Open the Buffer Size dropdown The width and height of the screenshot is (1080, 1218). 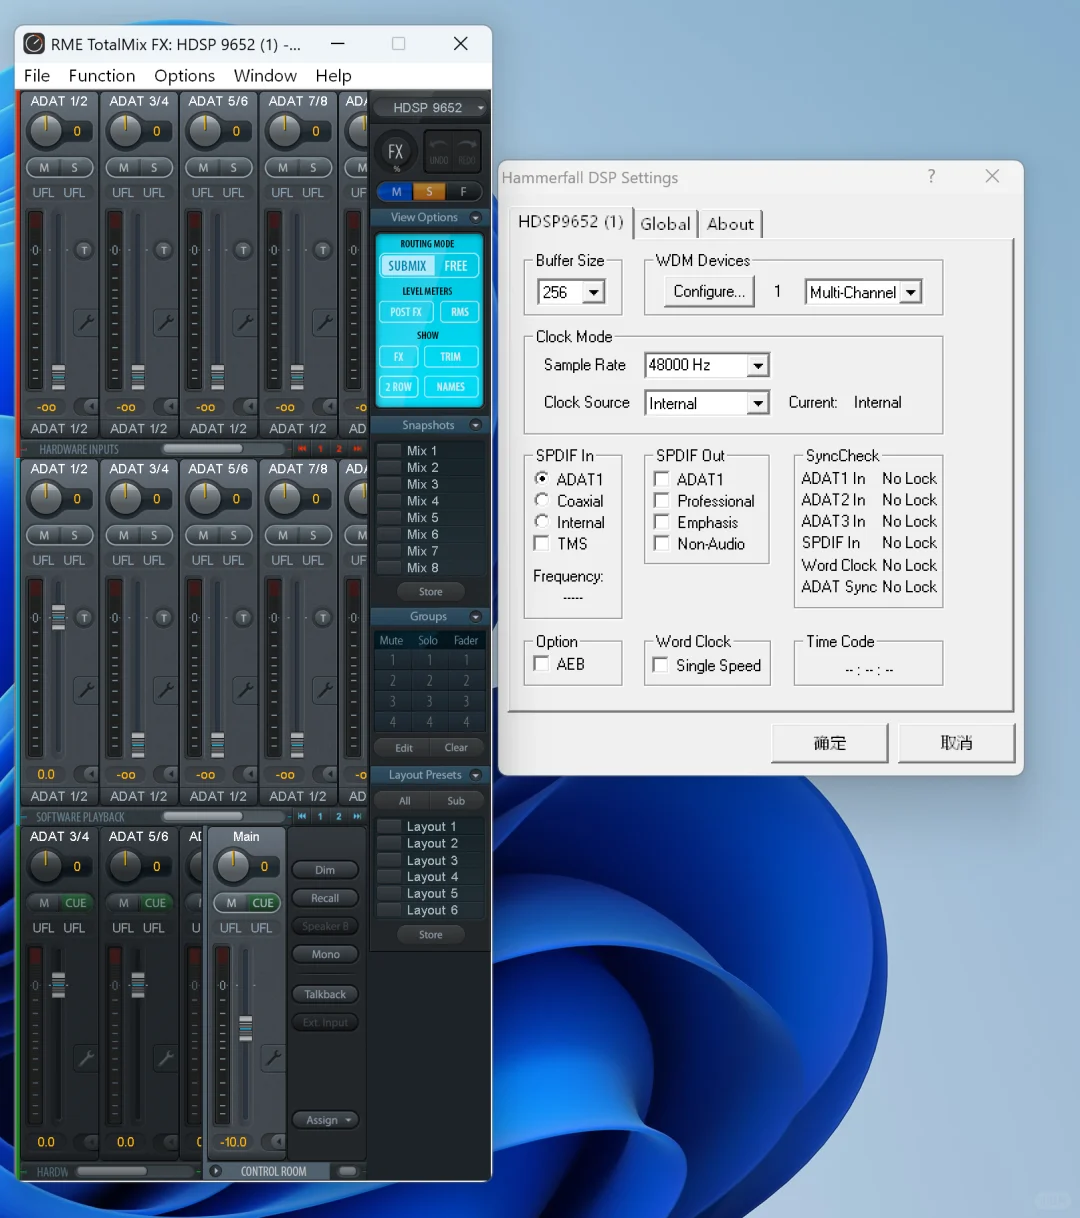click(594, 292)
